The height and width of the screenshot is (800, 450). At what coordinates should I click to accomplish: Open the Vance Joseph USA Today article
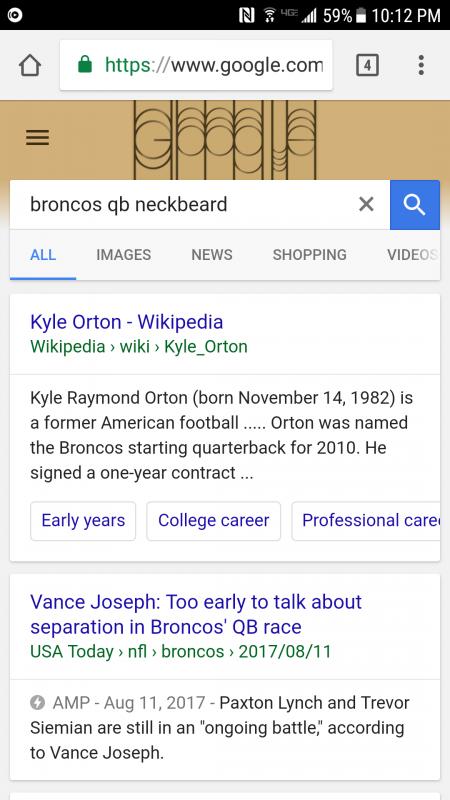click(x=196, y=614)
